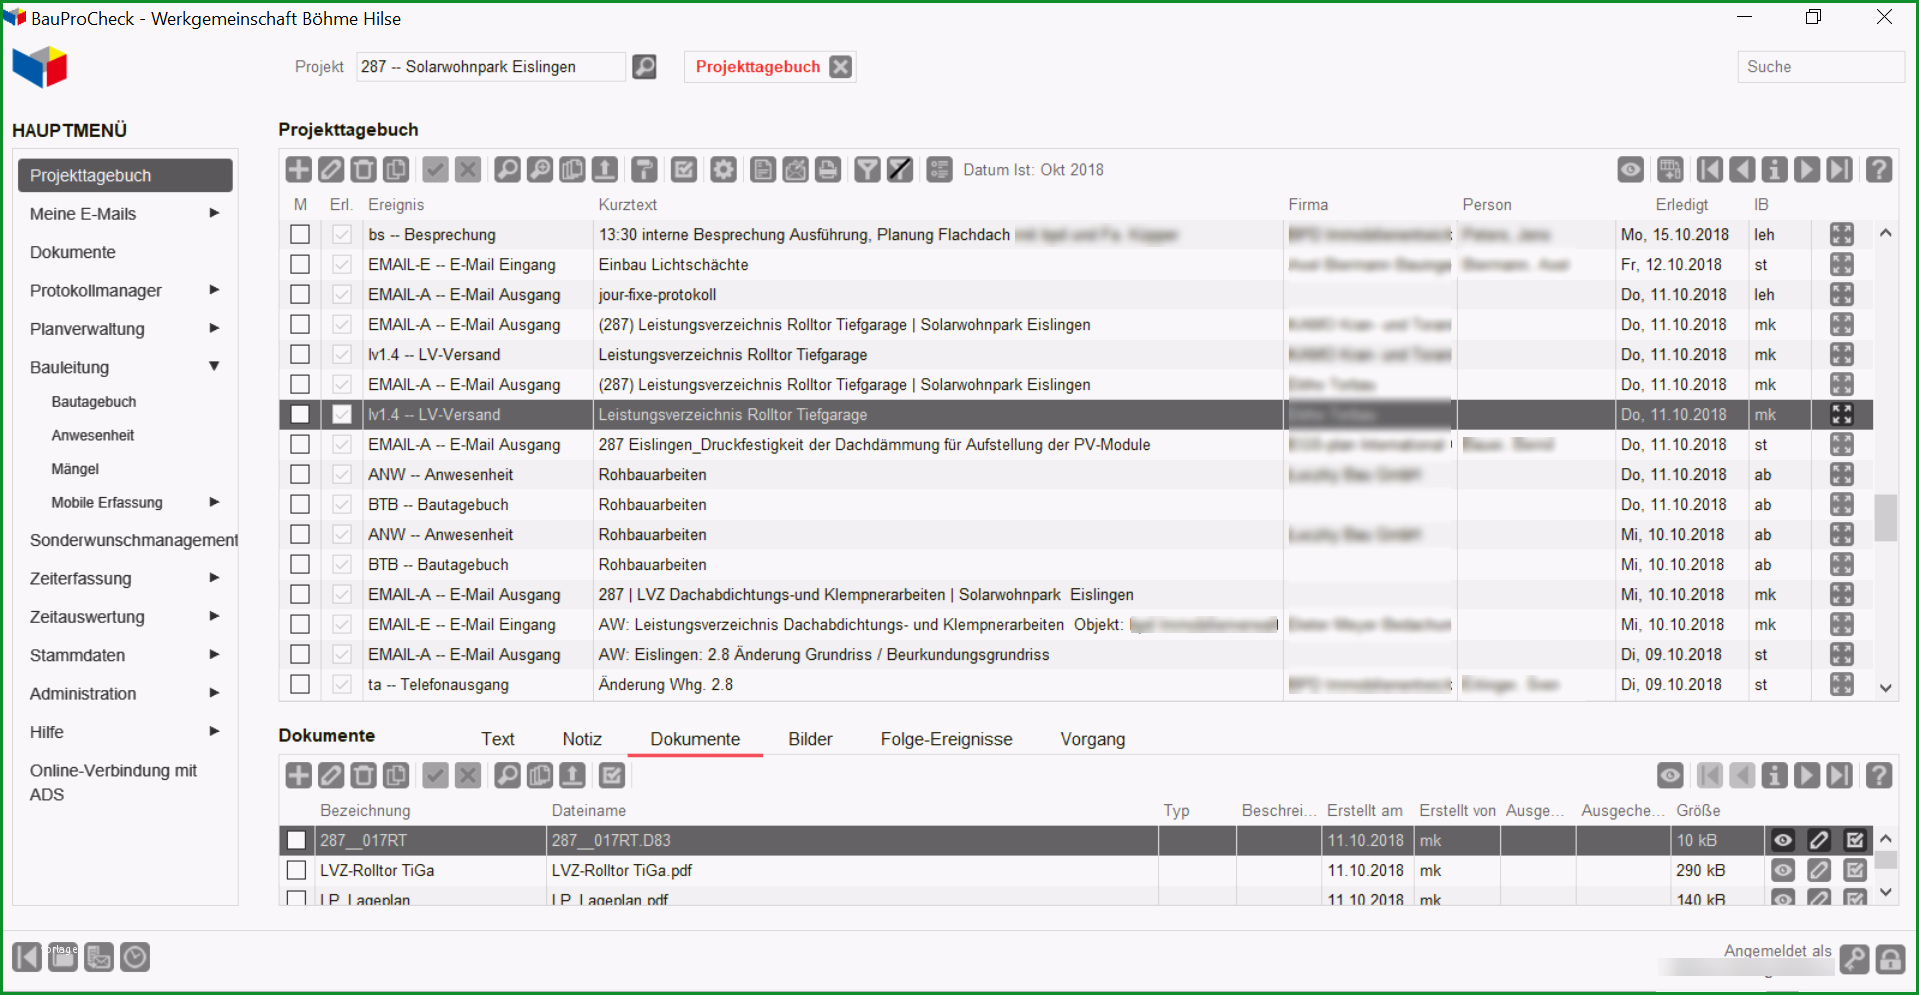Switch to the Bilder tab
Viewport: 1919px width, 995px height.
(x=810, y=739)
